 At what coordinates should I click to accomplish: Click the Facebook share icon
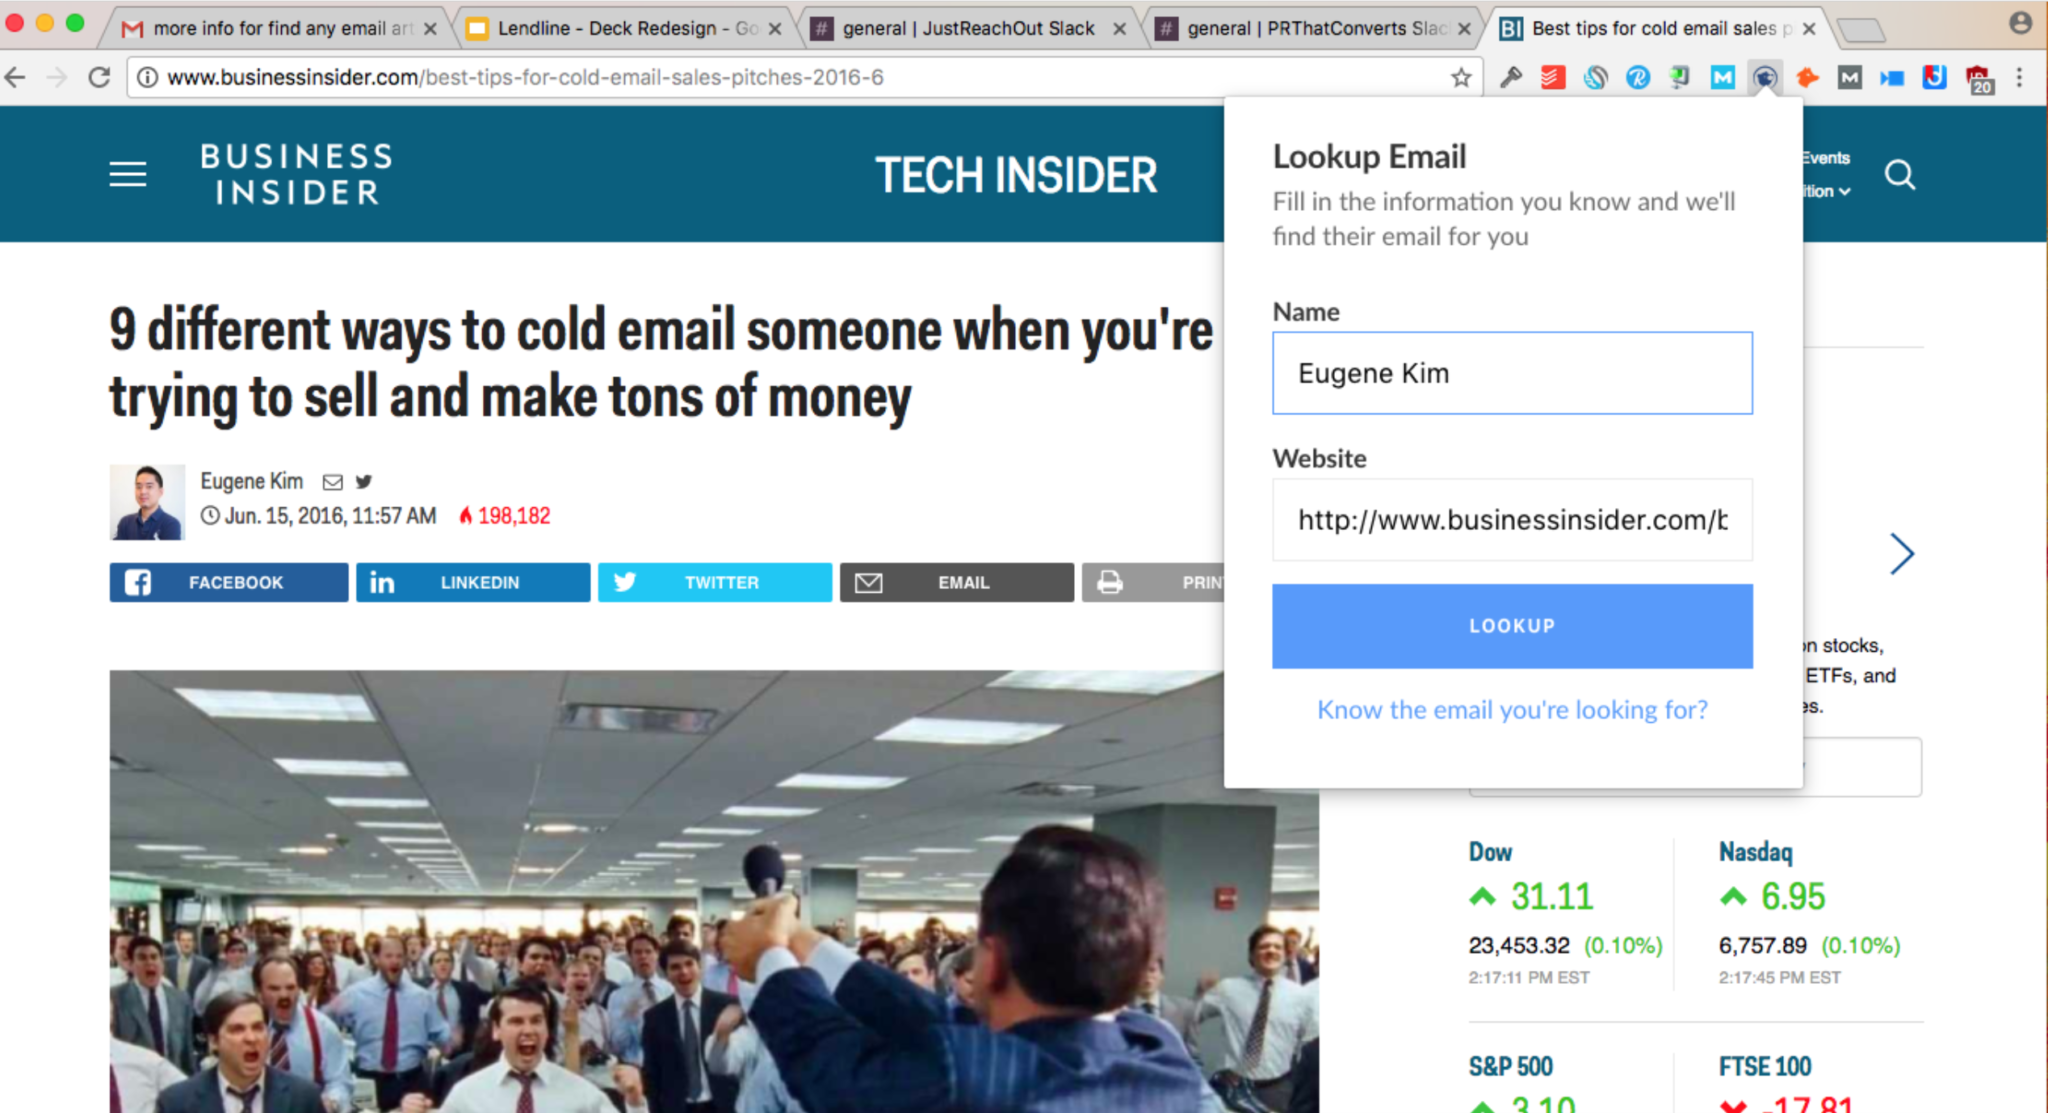click(x=138, y=581)
